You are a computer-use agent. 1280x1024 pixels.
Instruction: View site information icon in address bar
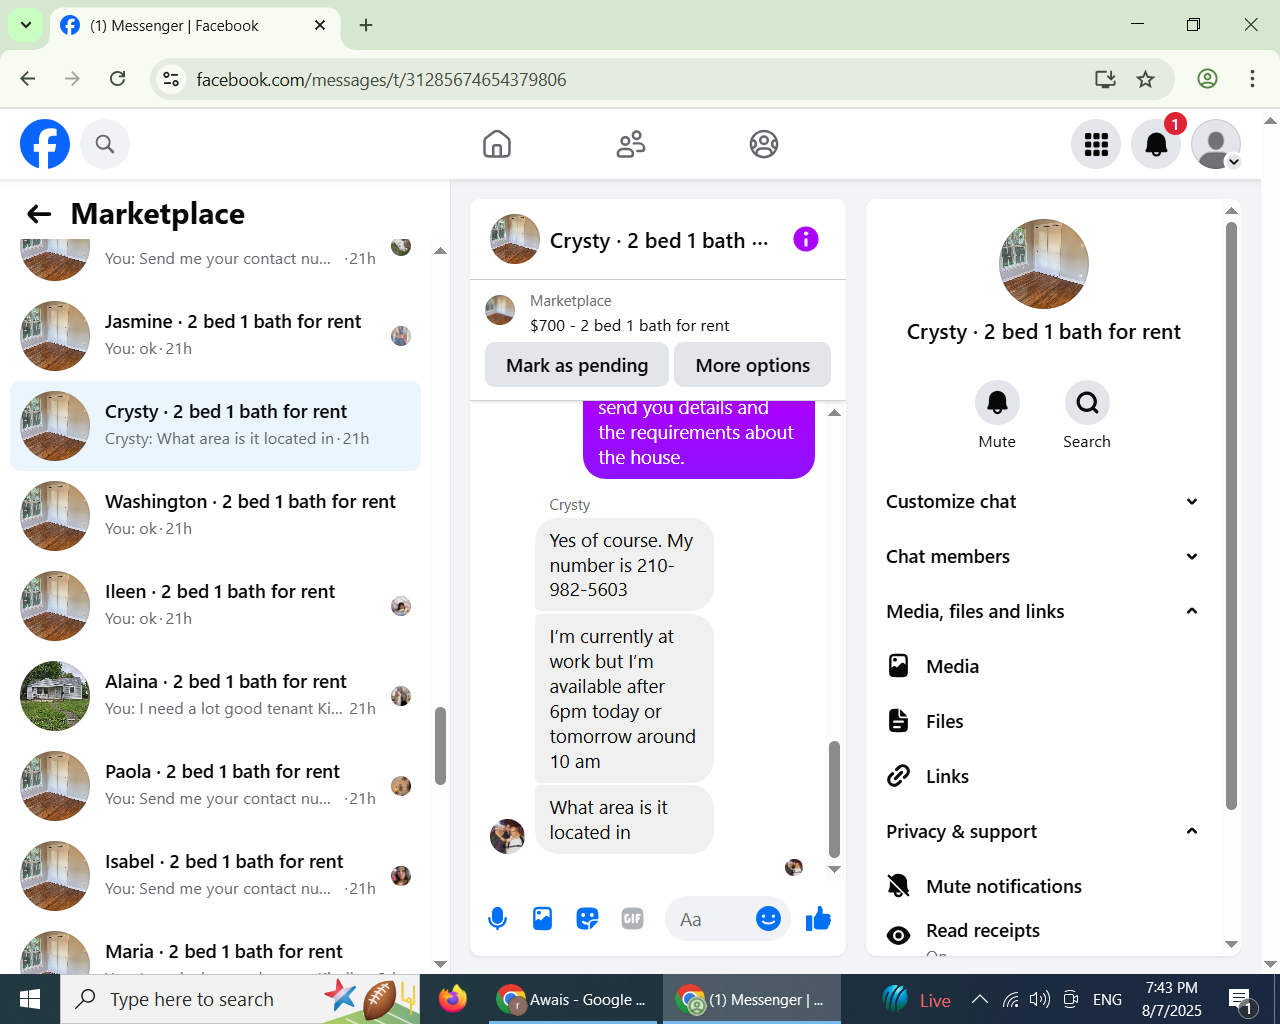[171, 79]
